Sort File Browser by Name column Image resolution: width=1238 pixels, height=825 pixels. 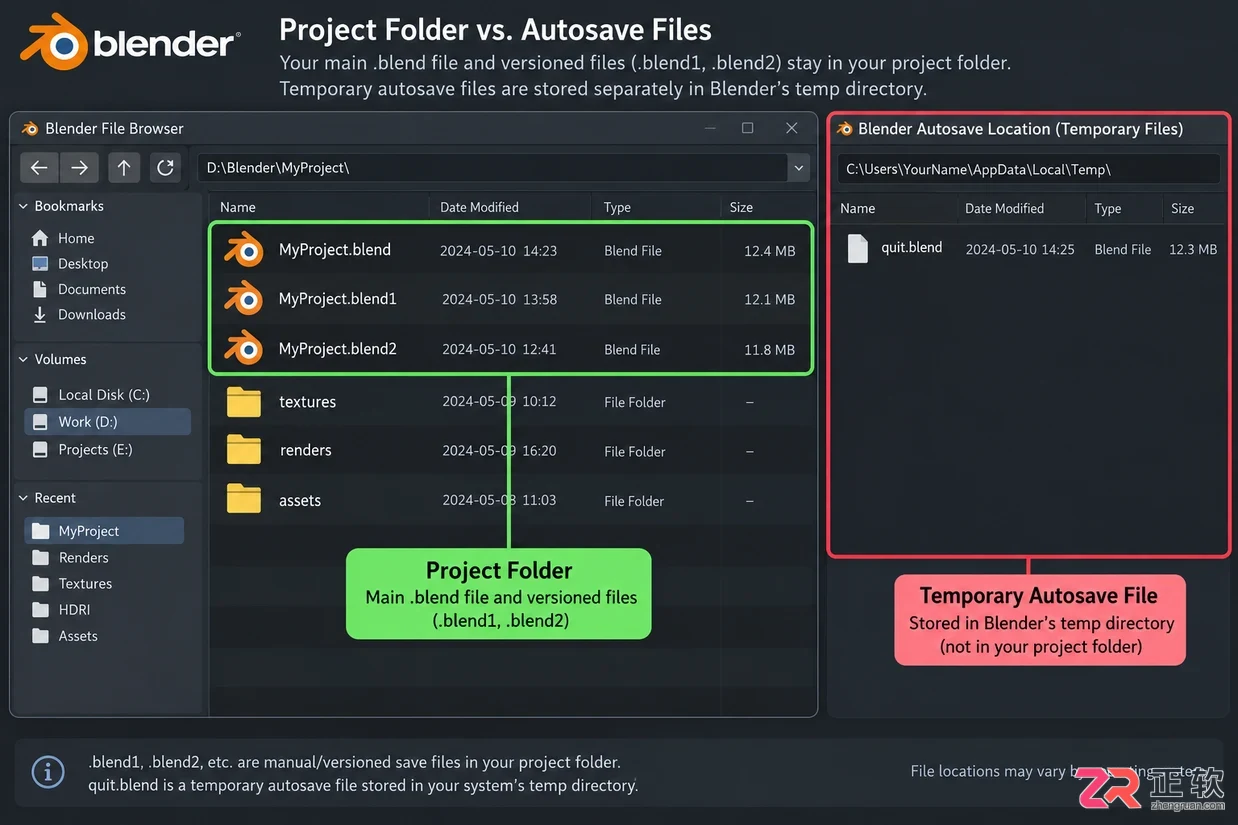pyautogui.click(x=238, y=207)
